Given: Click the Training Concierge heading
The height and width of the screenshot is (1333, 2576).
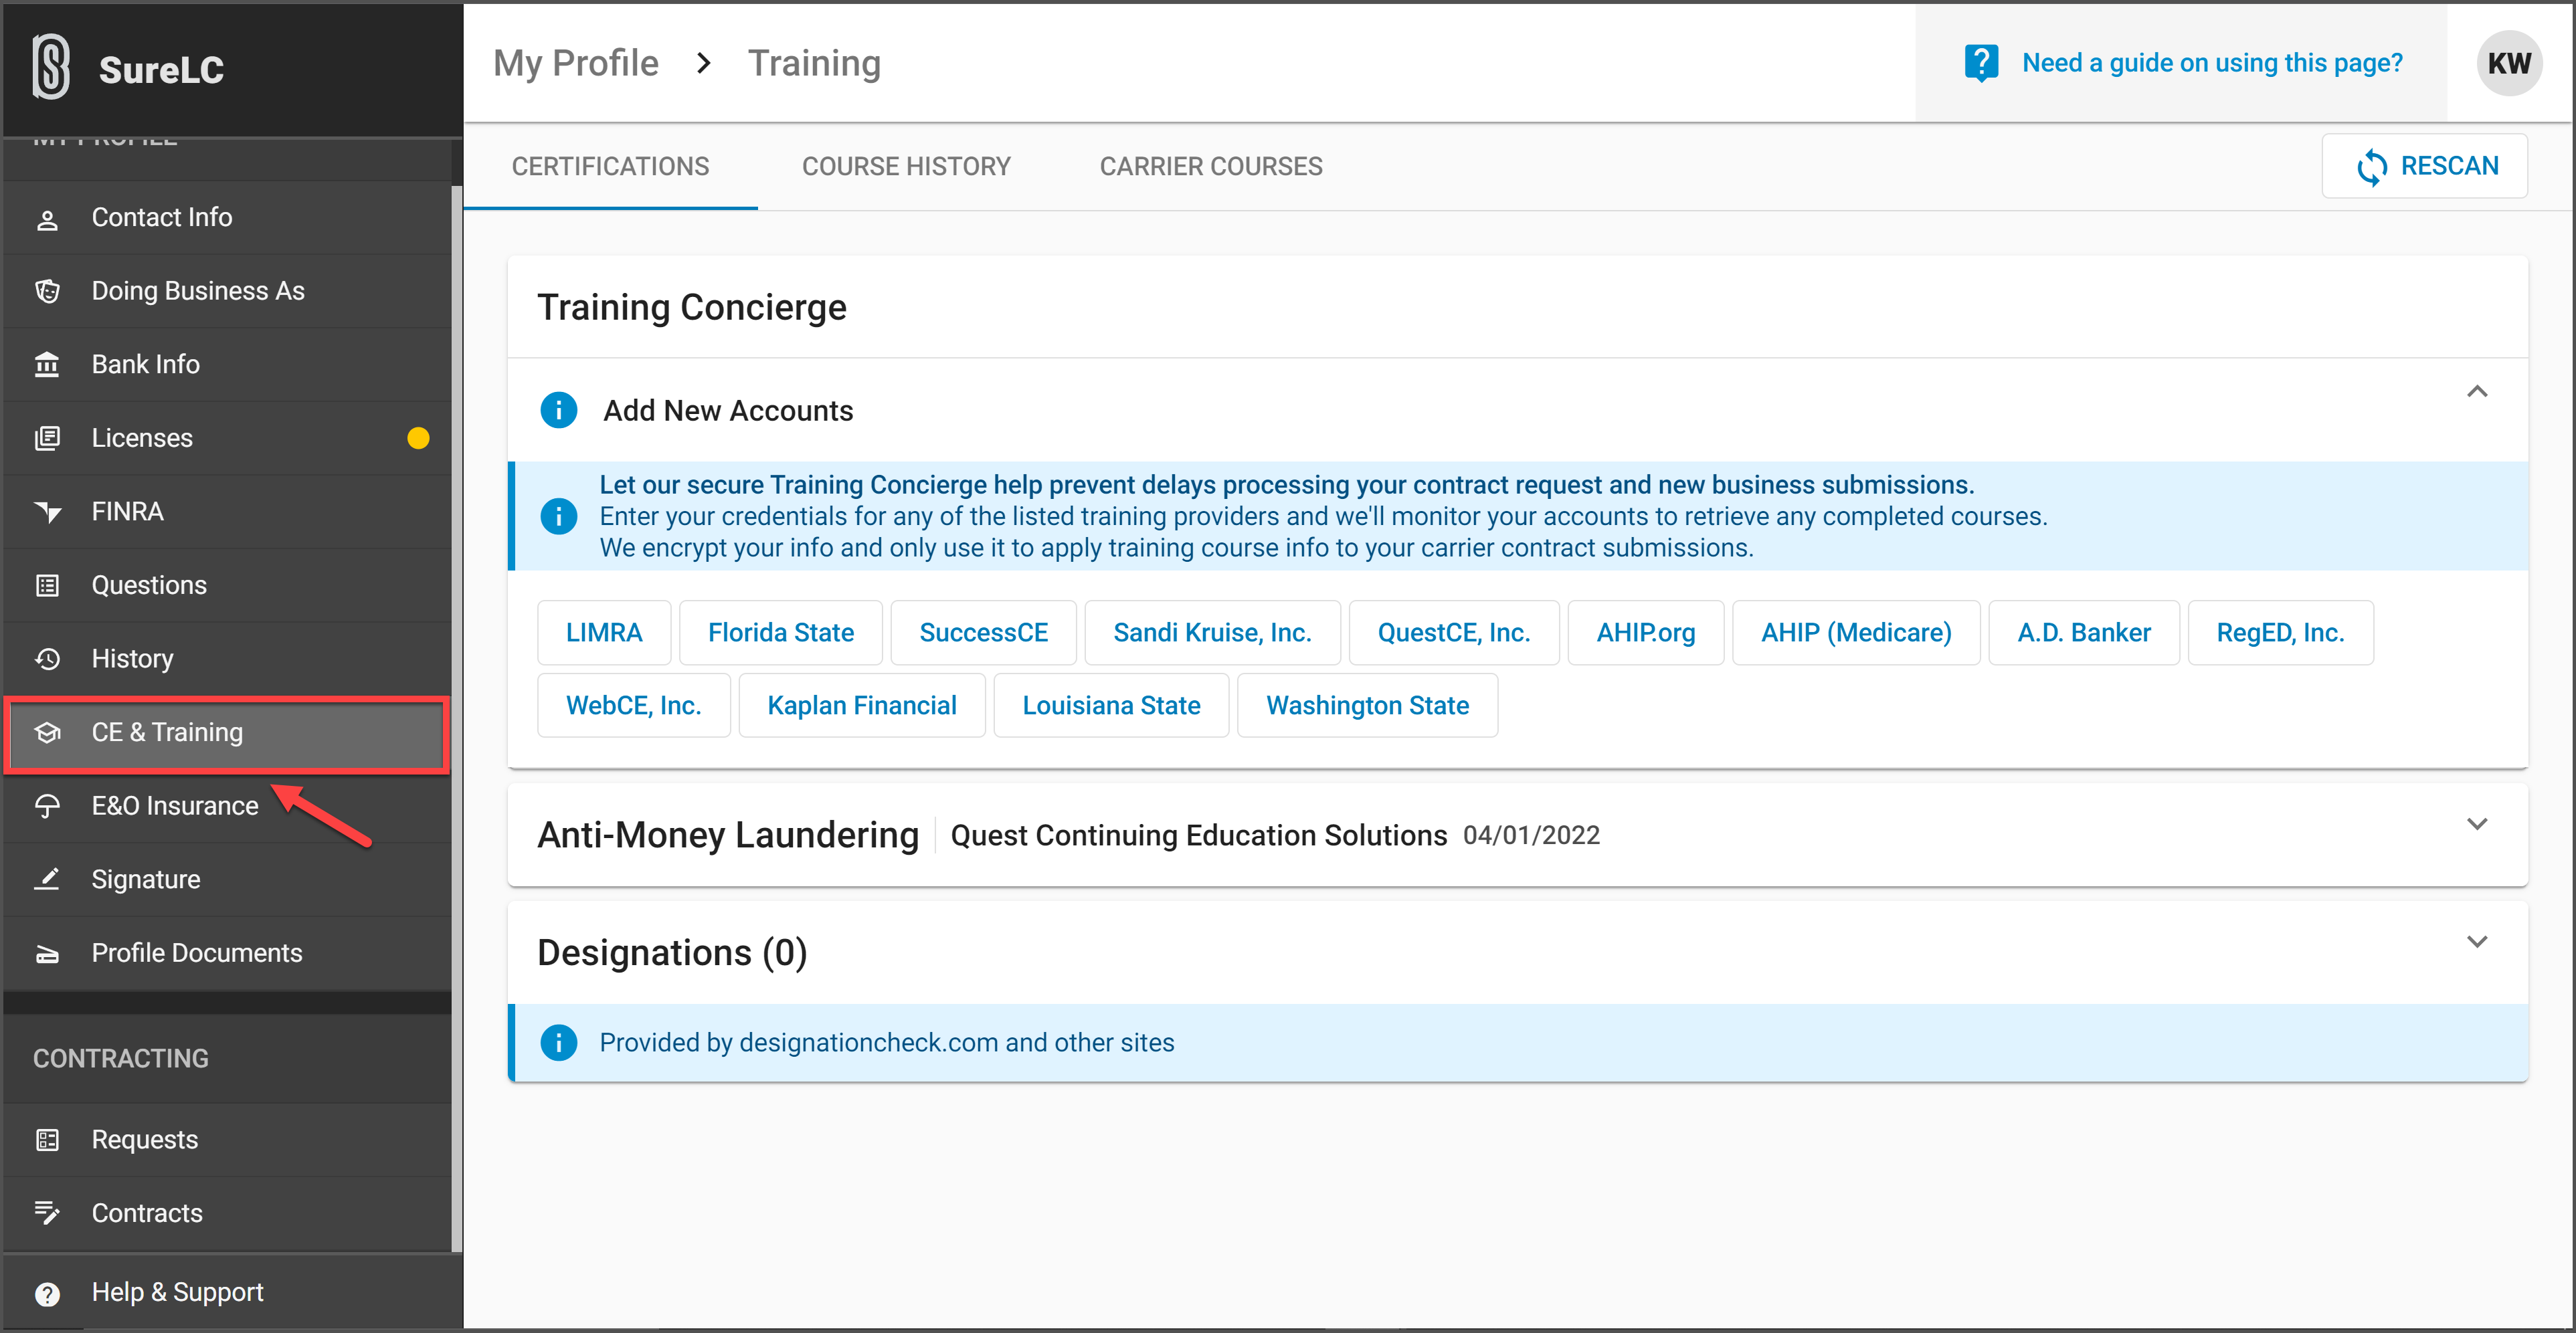Looking at the screenshot, I should point(691,307).
